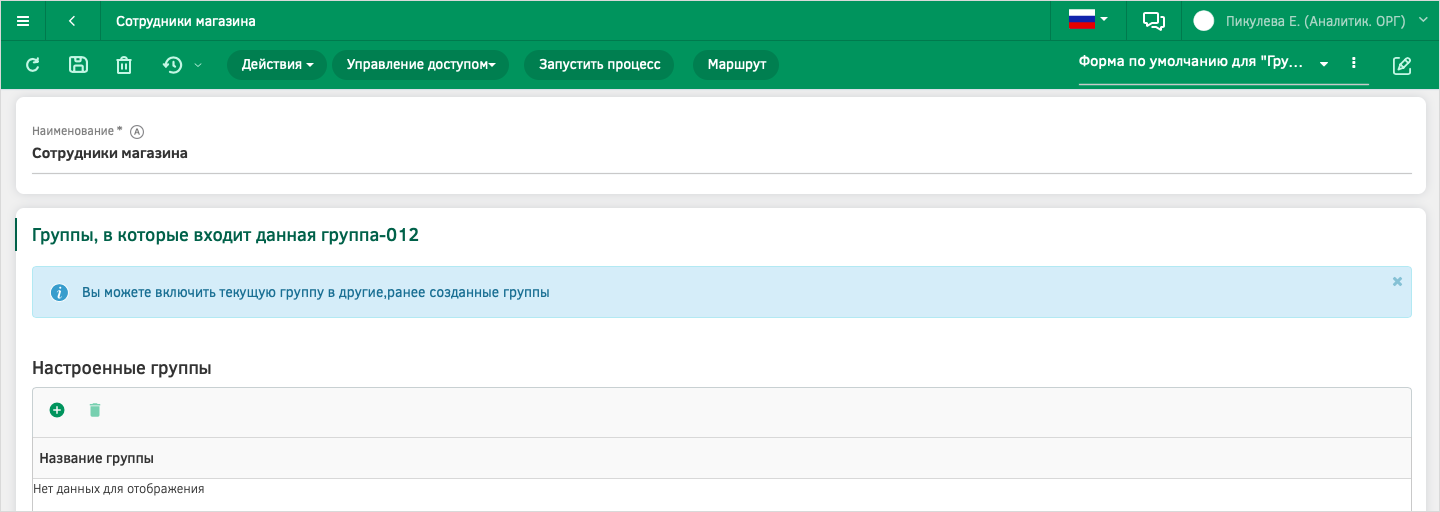This screenshot has height=512, width=1440.
Task: Delete the record with trash icon in toolbar
Action: 124,65
